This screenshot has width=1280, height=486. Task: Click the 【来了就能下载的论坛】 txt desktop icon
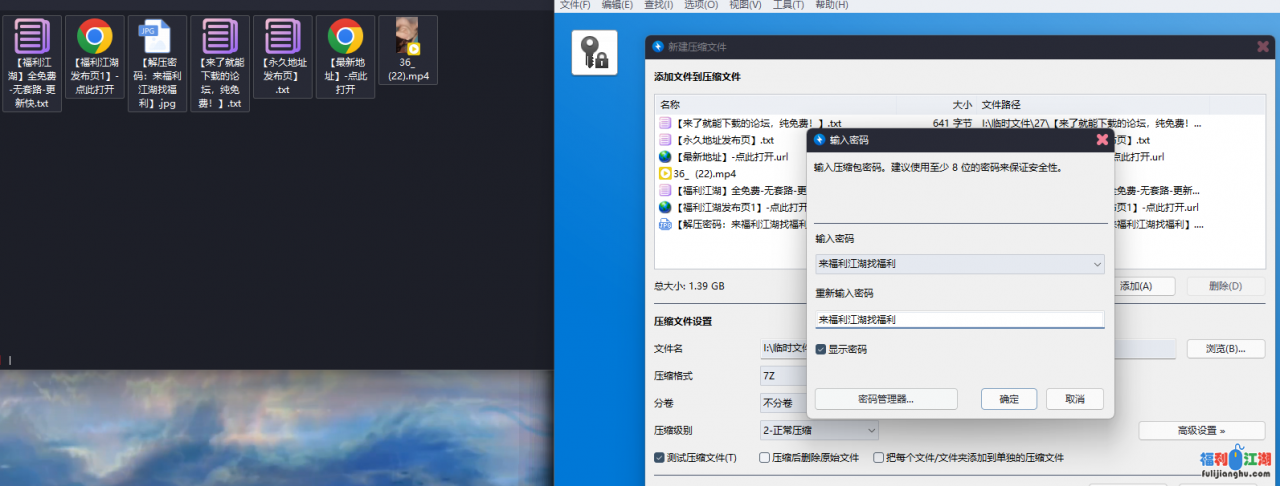[x=220, y=38]
